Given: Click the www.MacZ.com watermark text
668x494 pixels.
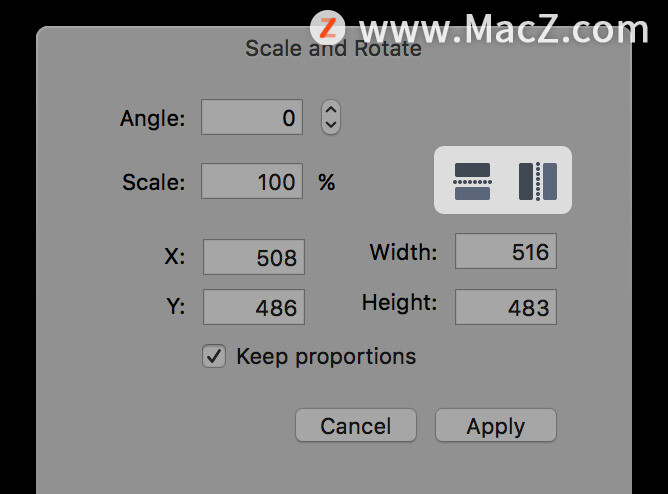Looking at the screenshot, I should tap(504, 29).
